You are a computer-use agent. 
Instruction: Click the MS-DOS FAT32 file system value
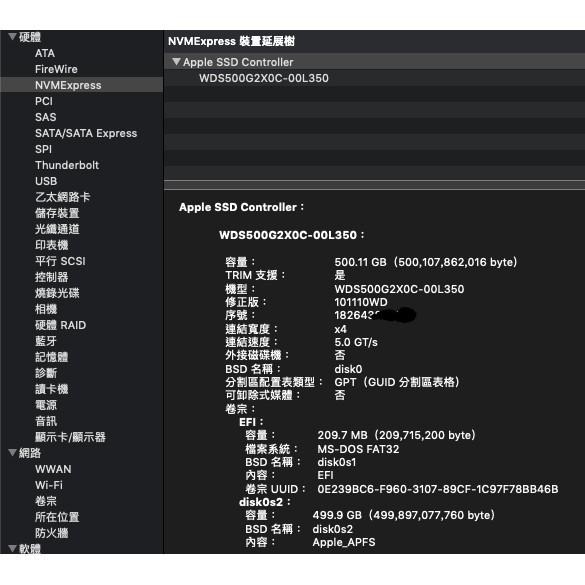click(x=358, y=449)
